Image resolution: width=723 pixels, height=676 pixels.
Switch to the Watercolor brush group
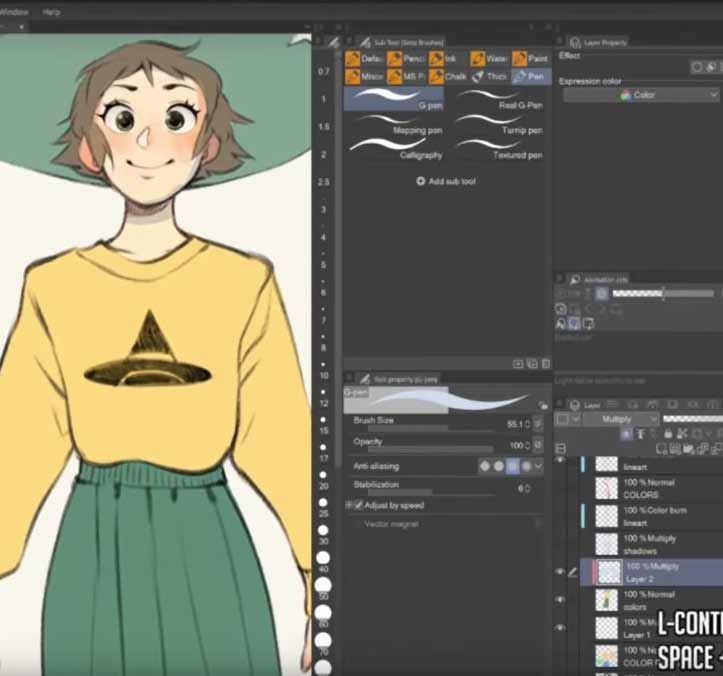pos(490,59)
